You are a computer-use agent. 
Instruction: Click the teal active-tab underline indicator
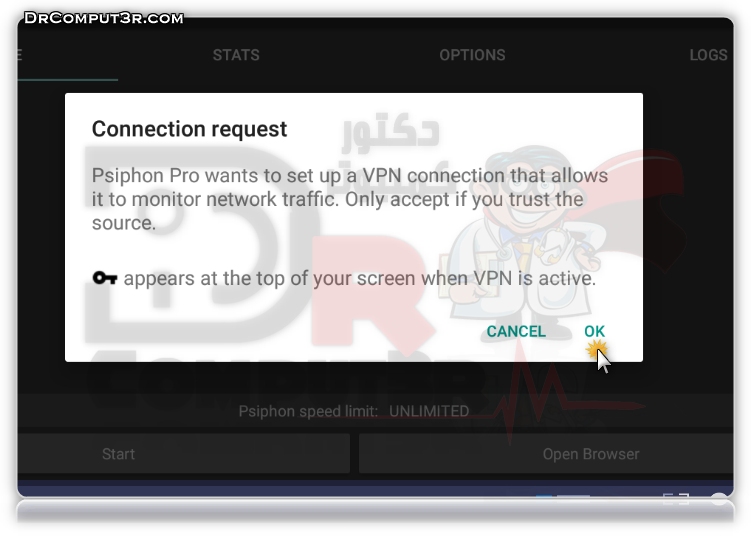pyautogui.click(x=68, y=80)
